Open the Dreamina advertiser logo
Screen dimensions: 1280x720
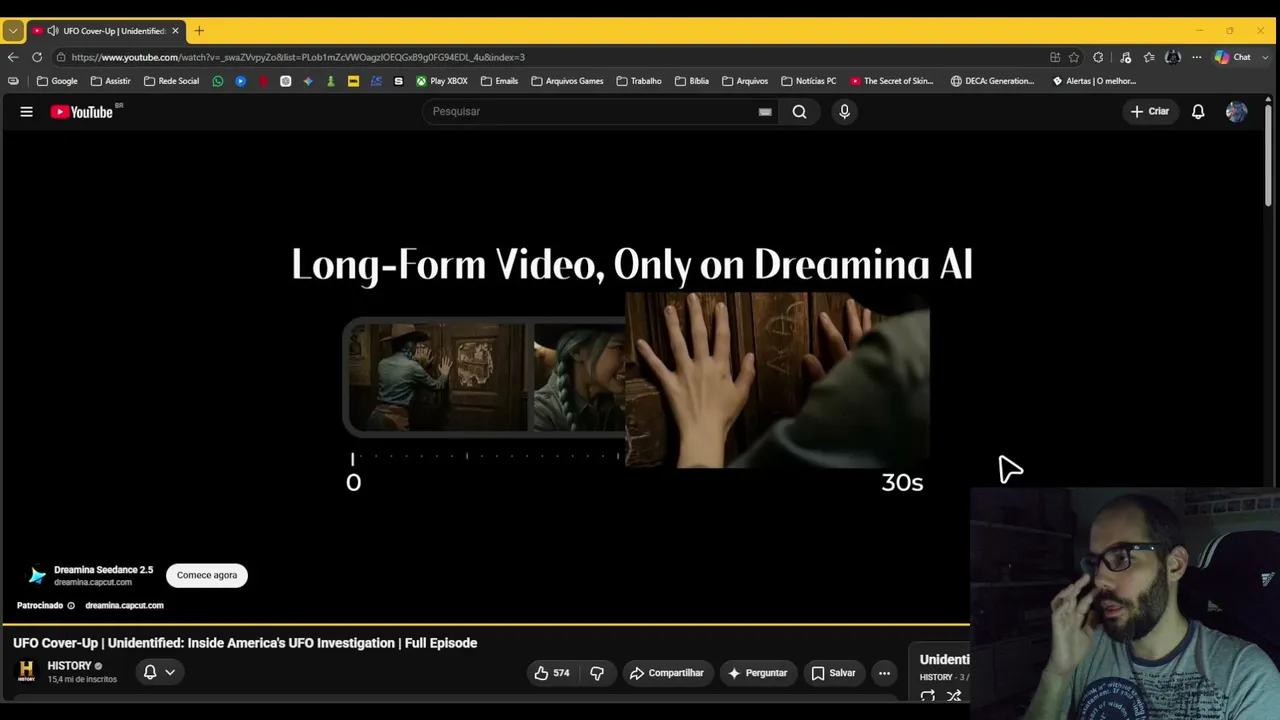click(x=37, y=575)
